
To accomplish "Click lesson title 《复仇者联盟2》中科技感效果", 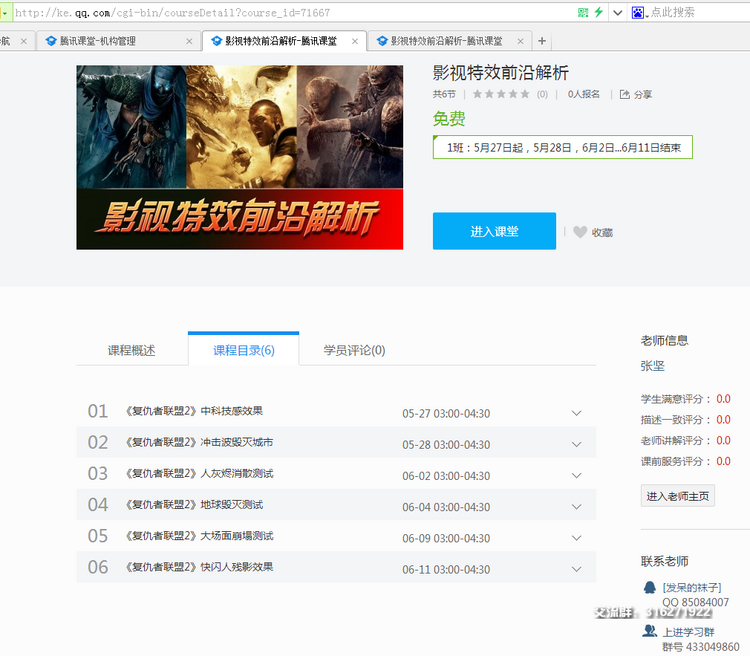I will tap(194, 411).
